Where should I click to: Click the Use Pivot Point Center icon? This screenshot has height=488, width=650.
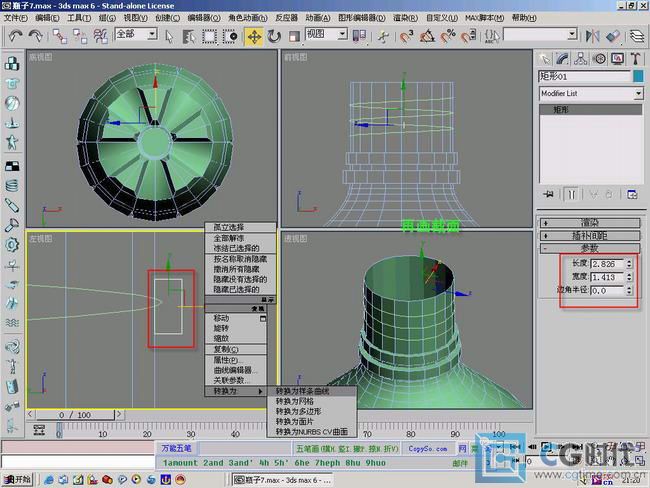pos(359,36)
